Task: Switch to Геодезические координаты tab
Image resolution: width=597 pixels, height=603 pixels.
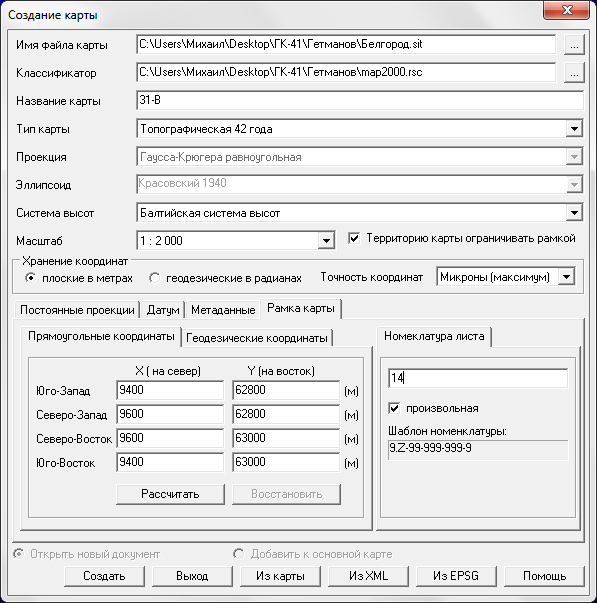Action: click(257, 338)
